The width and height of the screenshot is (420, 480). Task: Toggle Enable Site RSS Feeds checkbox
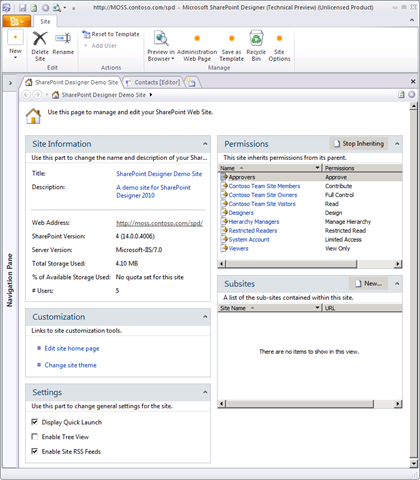click(x=34, y=451)
